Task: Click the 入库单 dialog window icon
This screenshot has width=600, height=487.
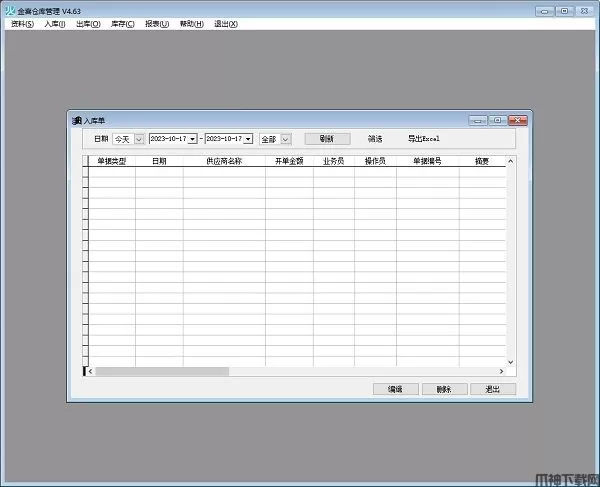Action: tap(77, 121)
